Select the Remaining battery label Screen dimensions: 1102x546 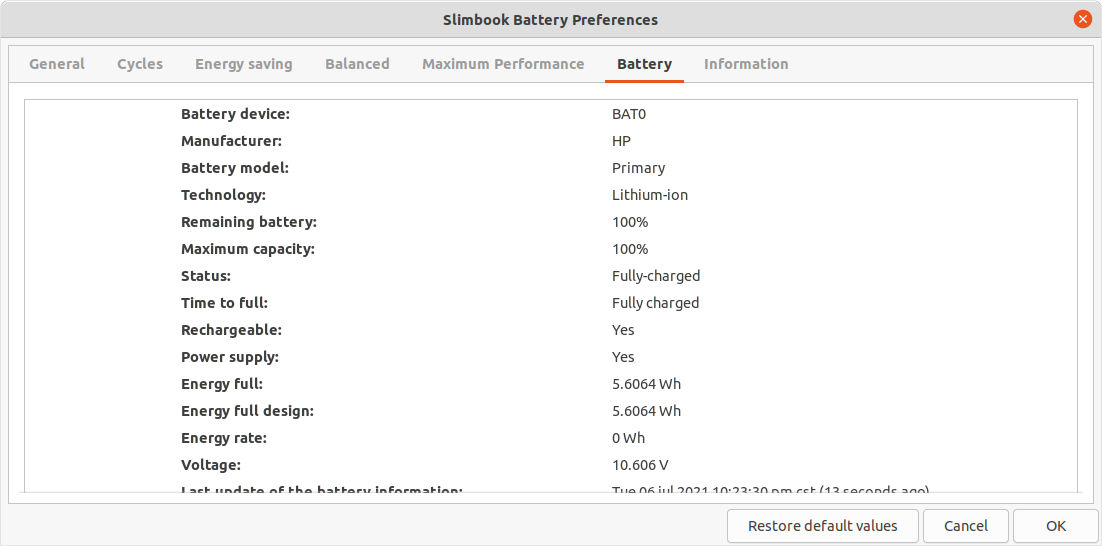pos(248,222)
